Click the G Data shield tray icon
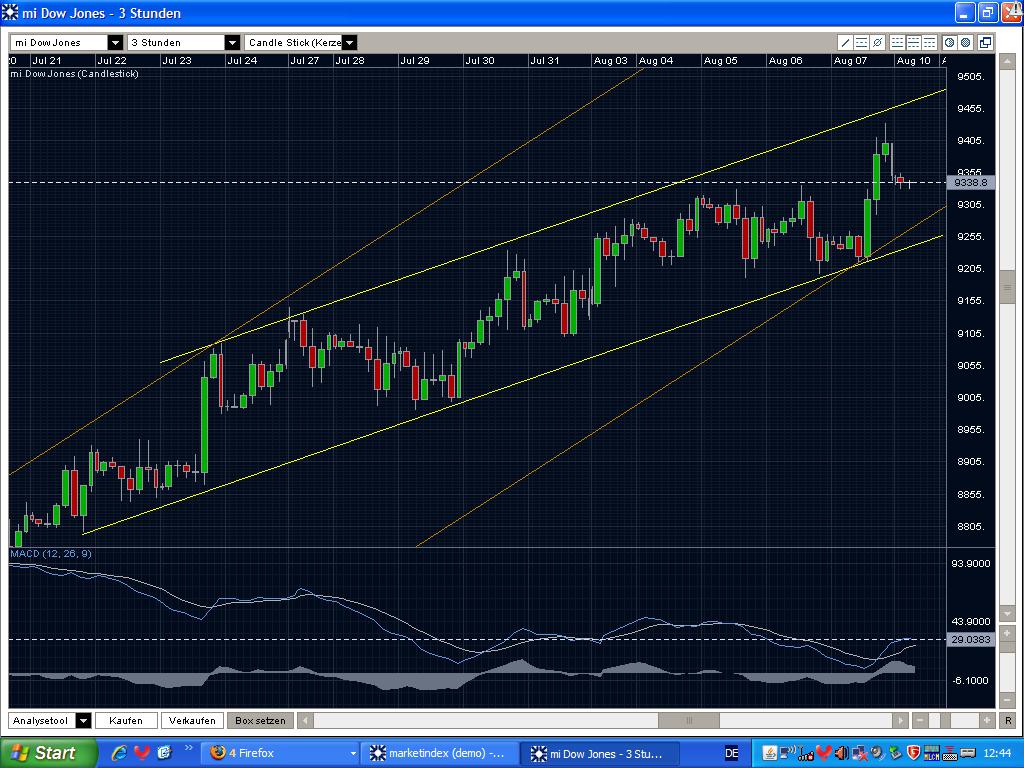Screen dimensions: 1024x768 pyautogui.click(x=914, y=753)
